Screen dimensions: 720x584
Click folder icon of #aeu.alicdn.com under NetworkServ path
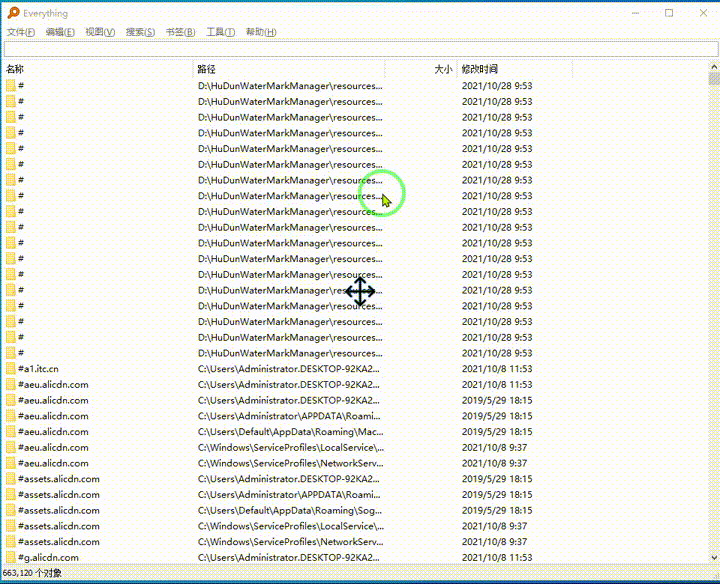(11, 463)
